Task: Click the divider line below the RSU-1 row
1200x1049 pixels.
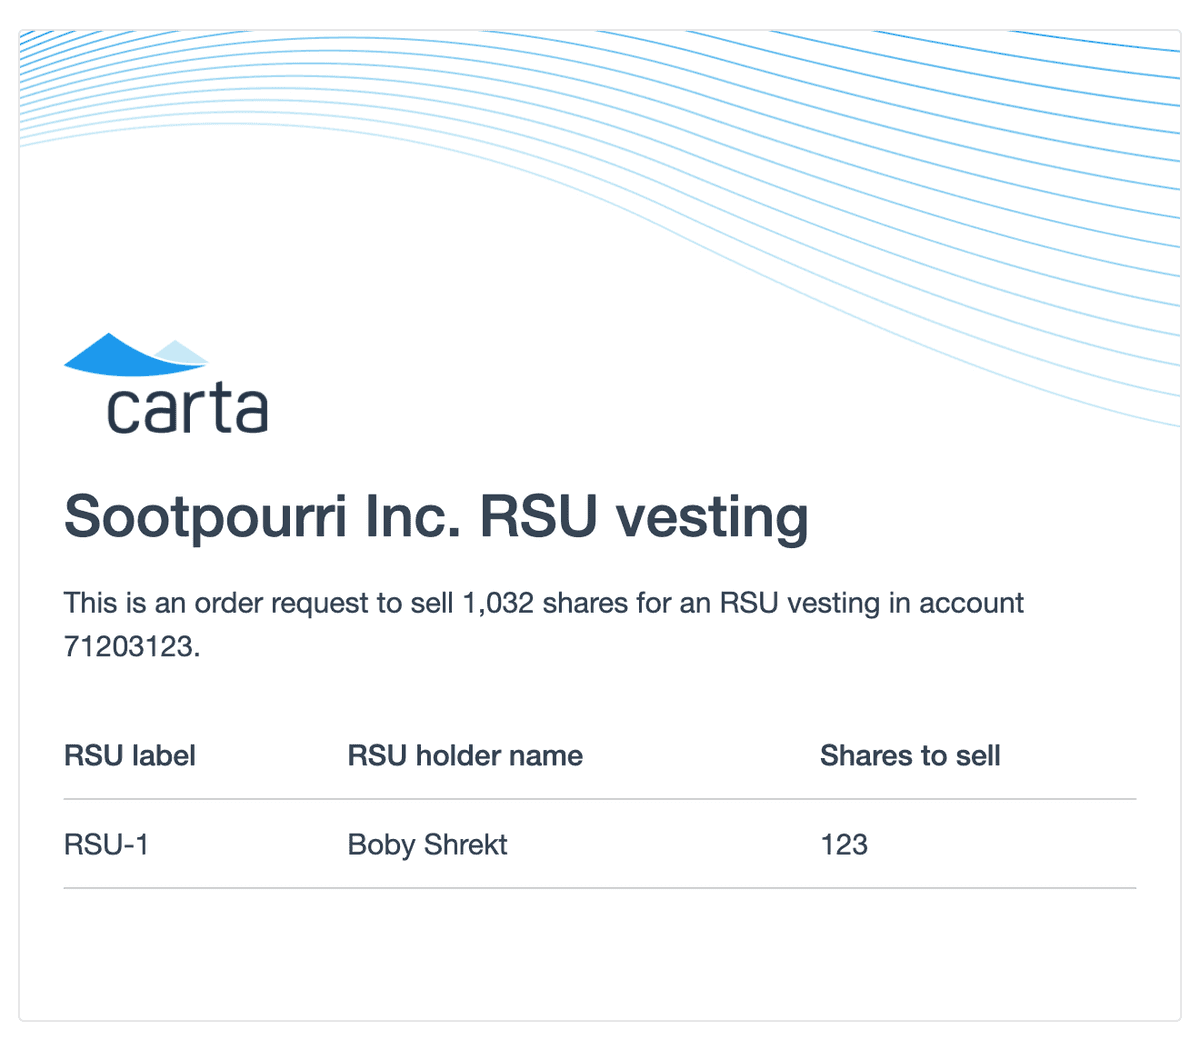Action: [x=600, y=888]
